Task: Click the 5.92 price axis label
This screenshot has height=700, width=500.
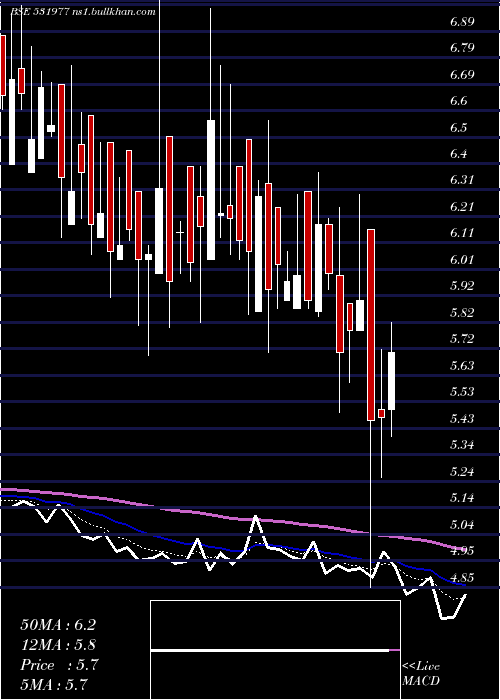Action: click(x=462, y=286)
